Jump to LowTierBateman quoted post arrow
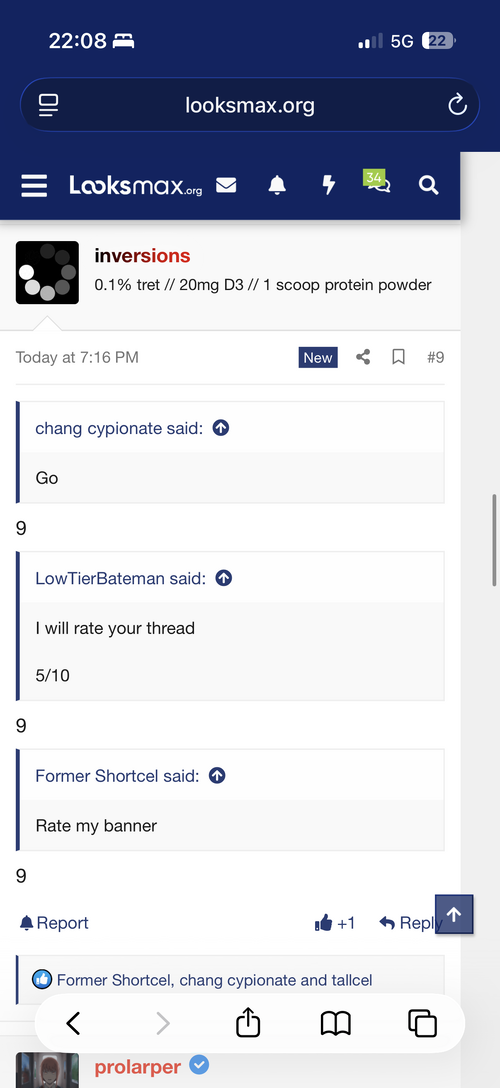 pyautogui.click(x=223, y=578)
